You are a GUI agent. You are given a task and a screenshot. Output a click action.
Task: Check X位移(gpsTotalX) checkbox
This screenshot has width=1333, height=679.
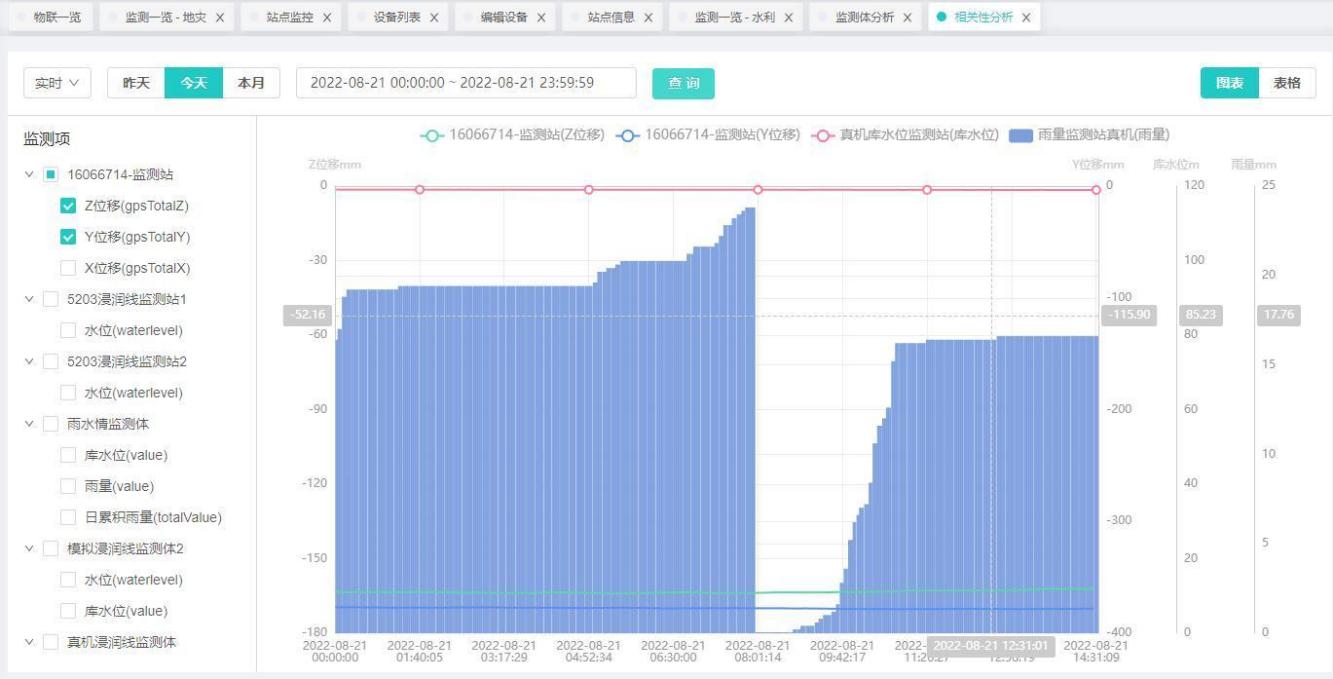[68, 268]
